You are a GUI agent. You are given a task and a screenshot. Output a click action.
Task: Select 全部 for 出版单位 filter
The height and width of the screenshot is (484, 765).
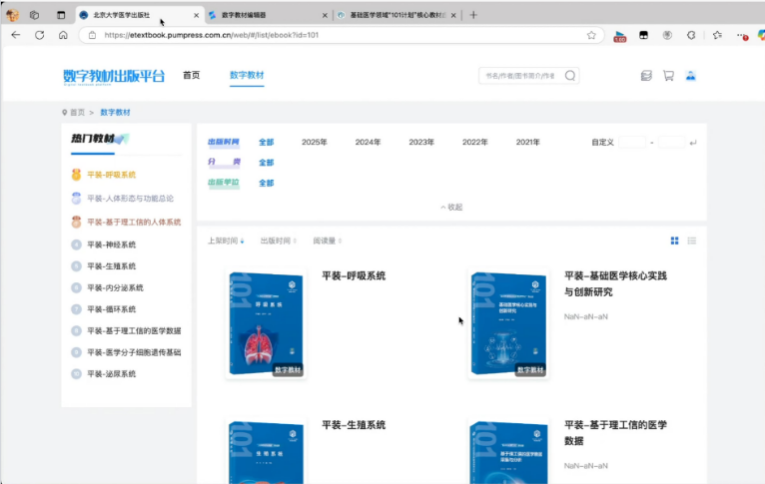(x=266, y=182)
